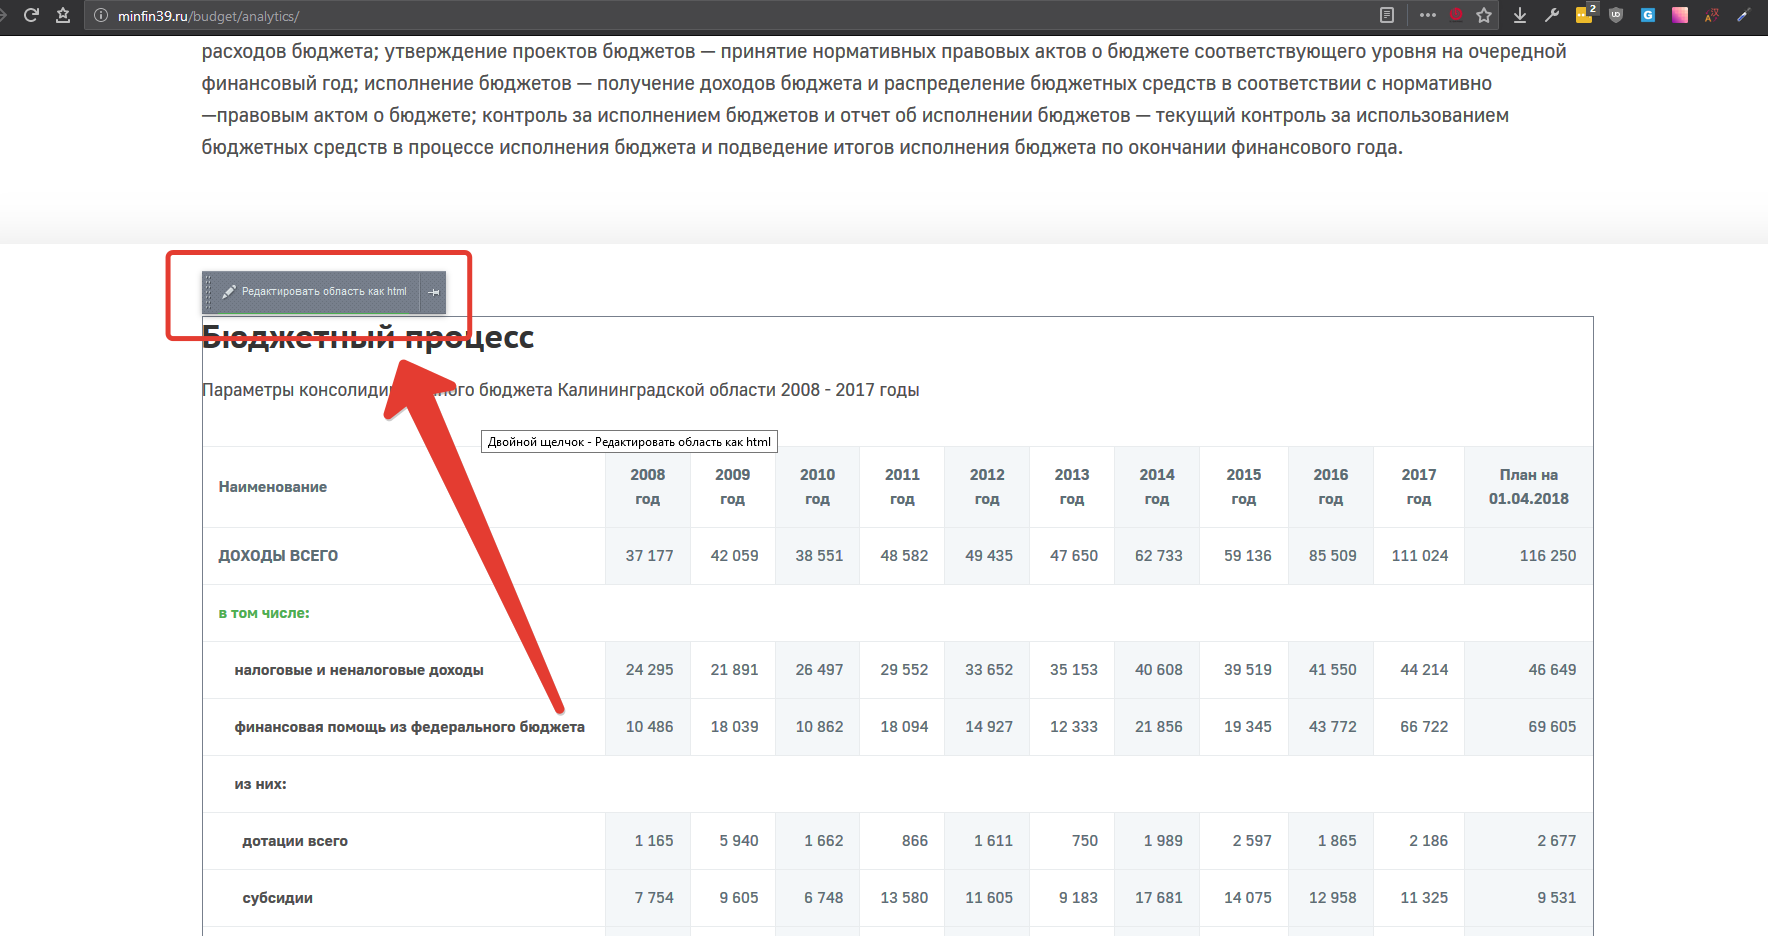
Task: Click the drag handle of edit panel
Action: click(x=209, y=292)
